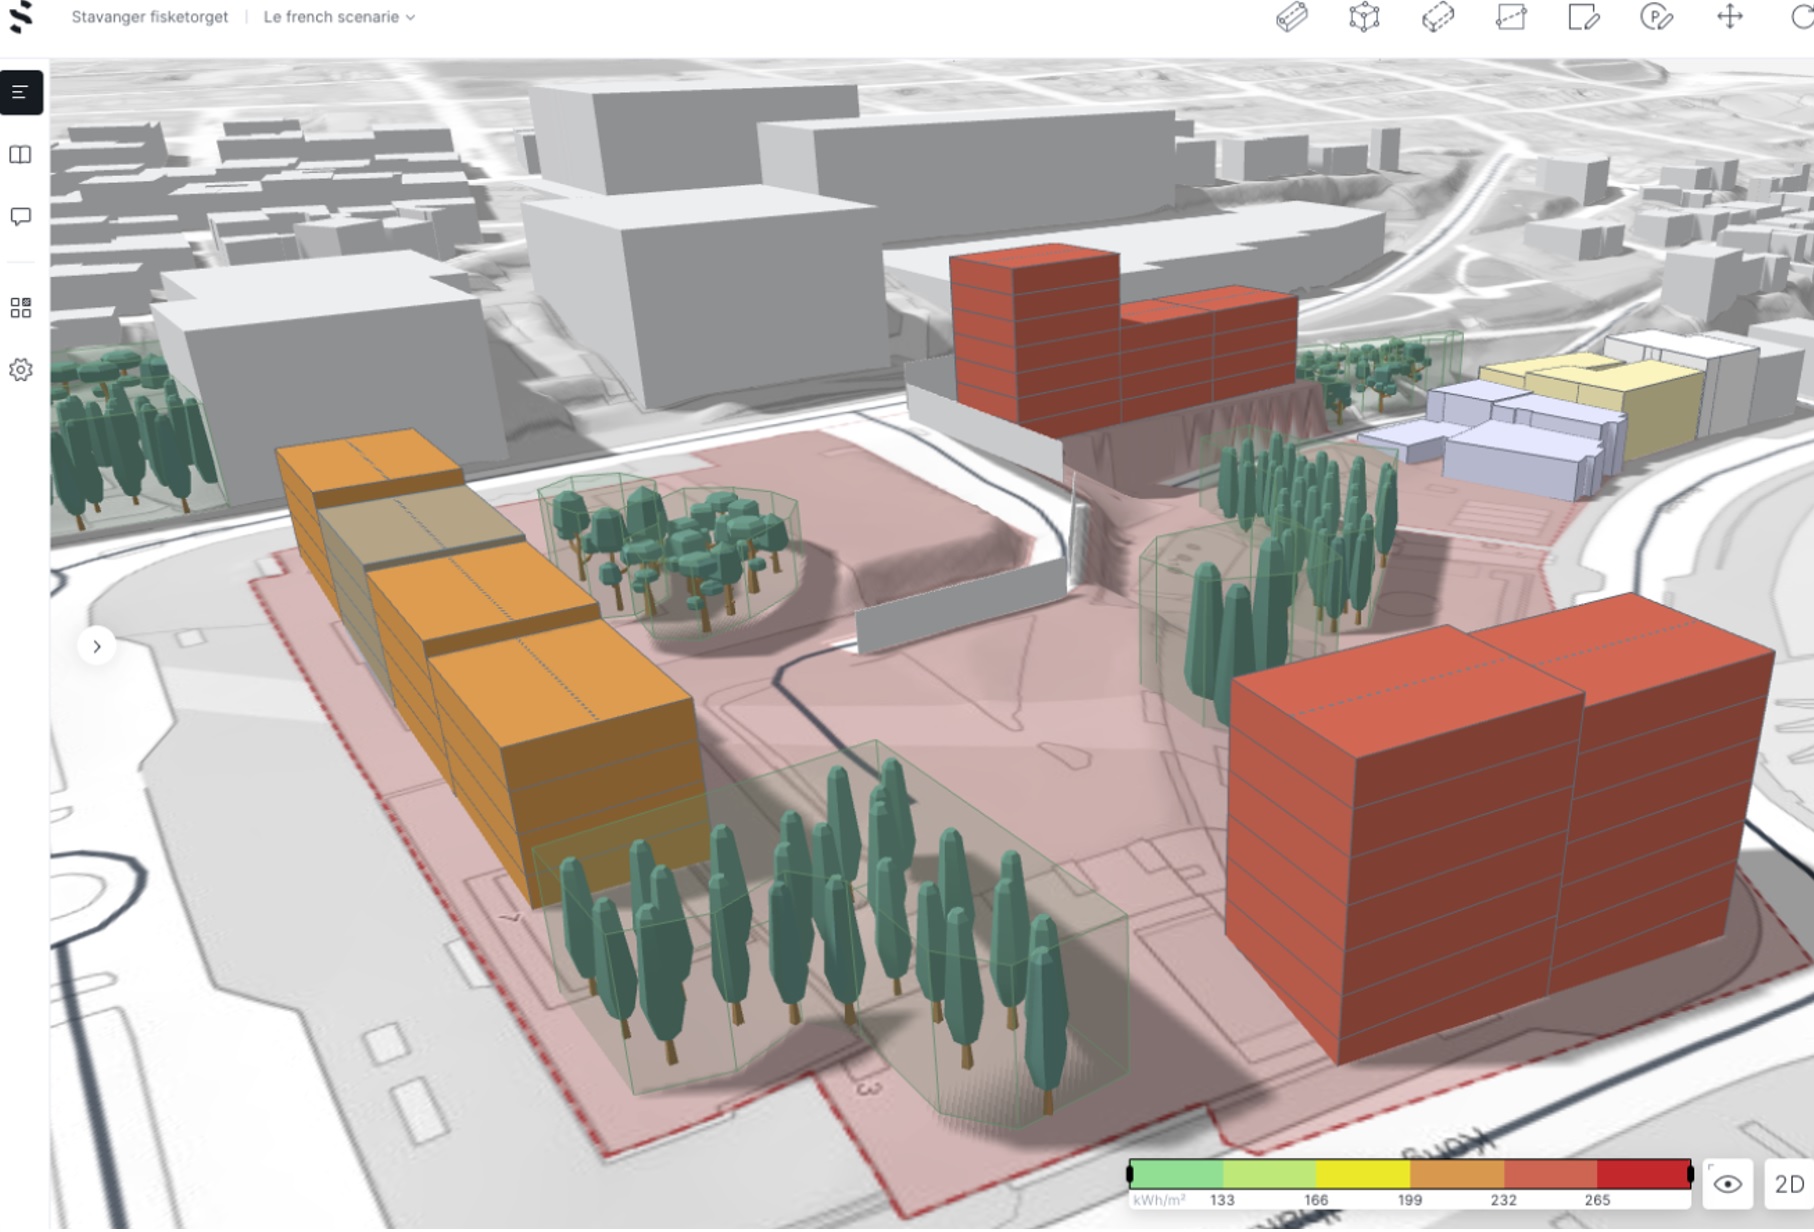Select the 3D cube vertex editing tool
Screen dimensions: 1814x1232
tap(1364, 18)
